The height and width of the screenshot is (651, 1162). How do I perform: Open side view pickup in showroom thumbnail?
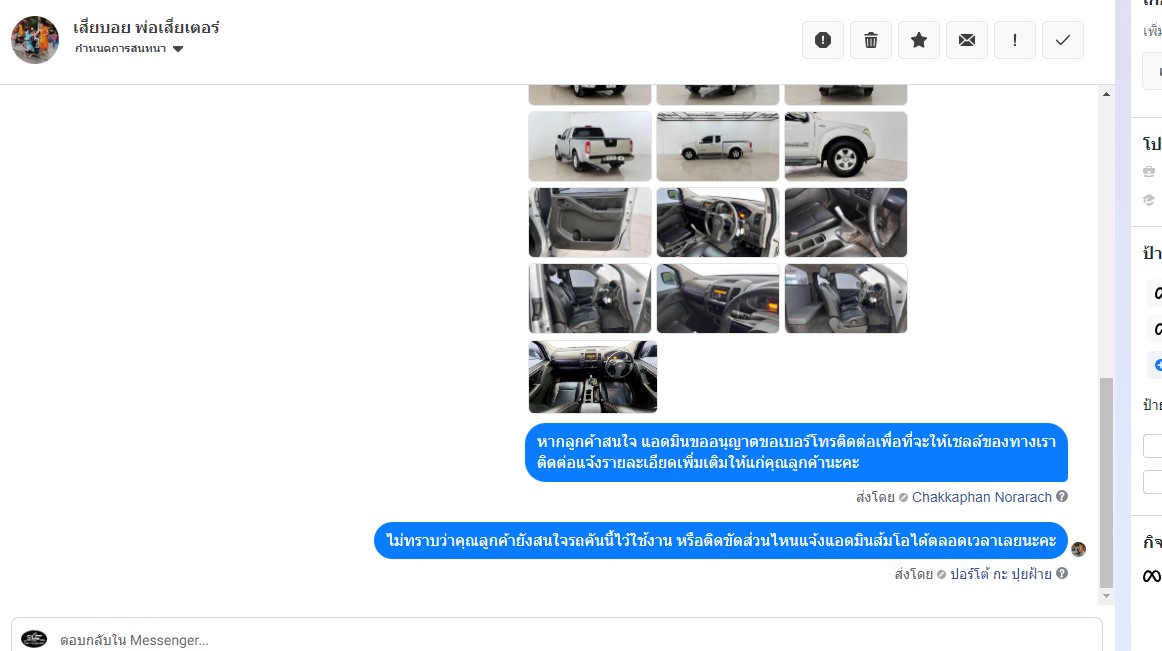[717, 146]
